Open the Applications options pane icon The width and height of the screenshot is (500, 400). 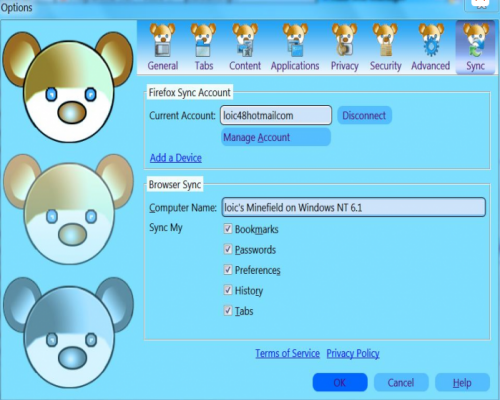295,47
